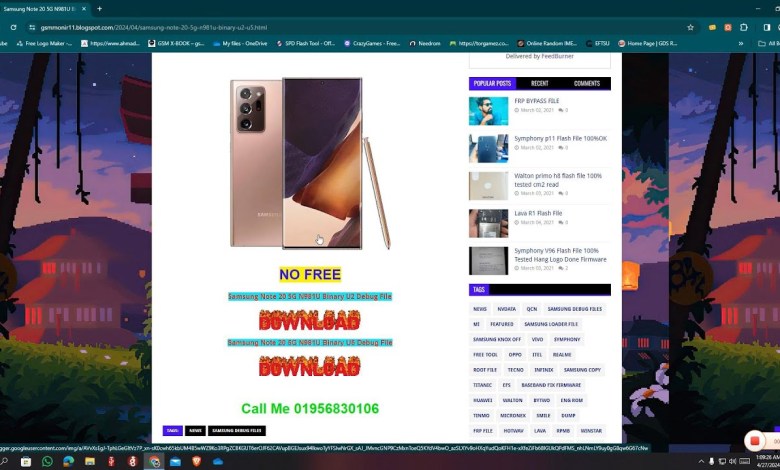The height and width of the screenshot is (470, 780).
Task: Bookmark this page with the star icon
Action: click(690, 27)
